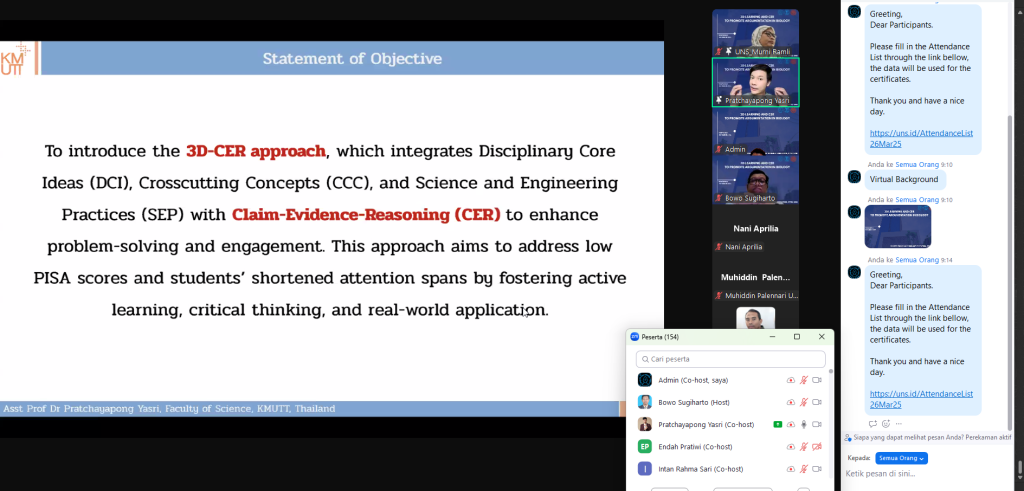Click the muted mic icon on the Admin video tile
The height and width of the screenshot is (491, 1024).
(x=719, y=150)
